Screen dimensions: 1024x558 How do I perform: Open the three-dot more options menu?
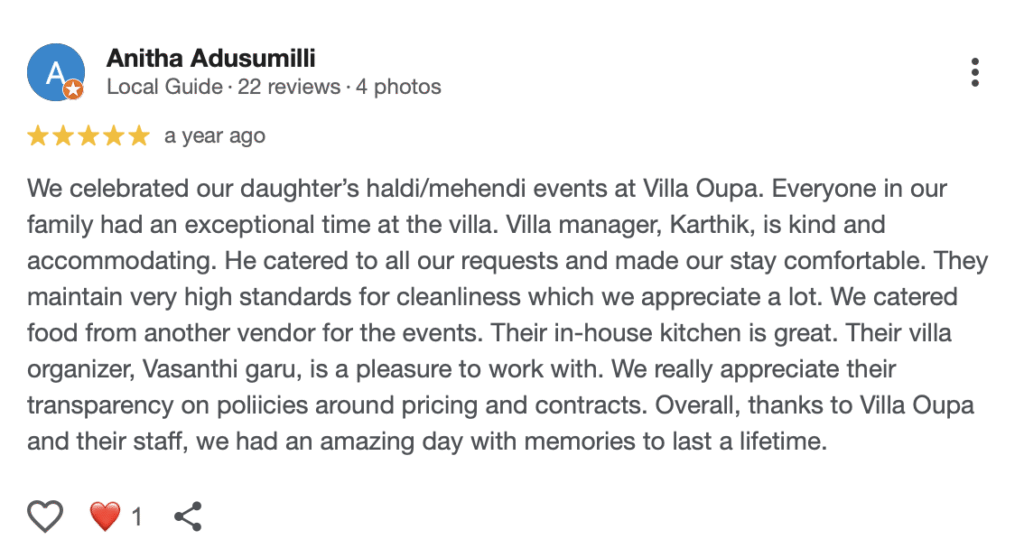click(x=975, y=72)
